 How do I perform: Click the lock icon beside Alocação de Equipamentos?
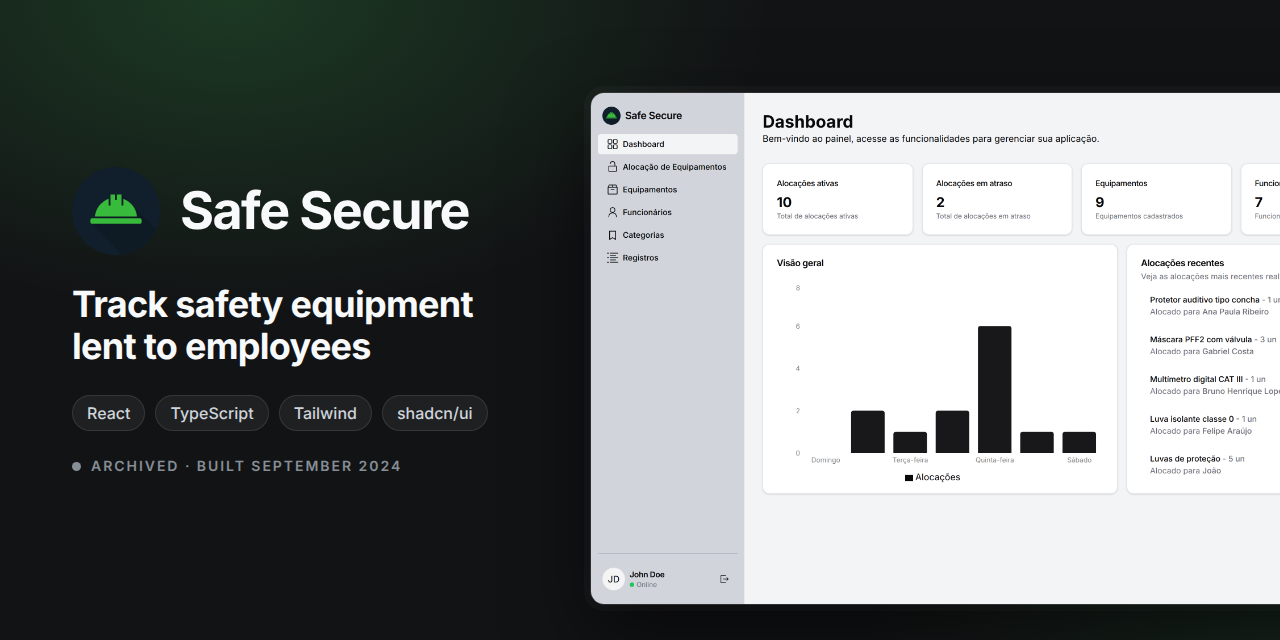point(612,167)
